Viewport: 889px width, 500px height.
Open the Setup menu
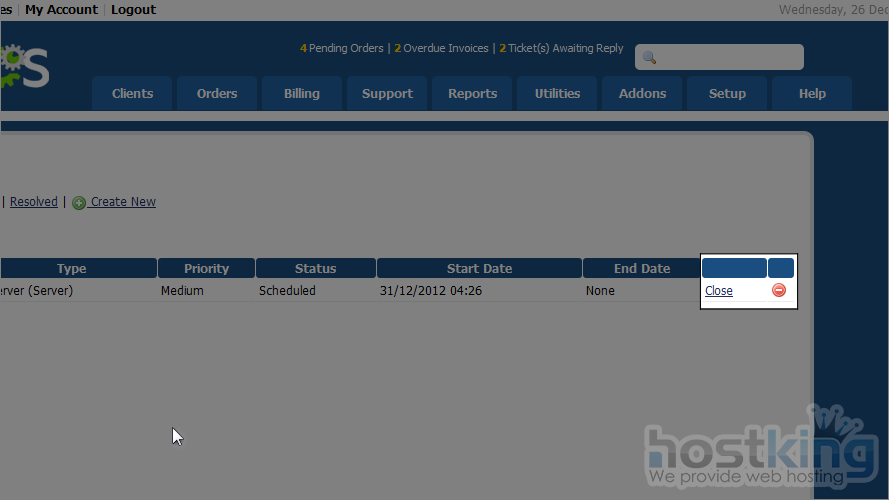pos(727,94)
